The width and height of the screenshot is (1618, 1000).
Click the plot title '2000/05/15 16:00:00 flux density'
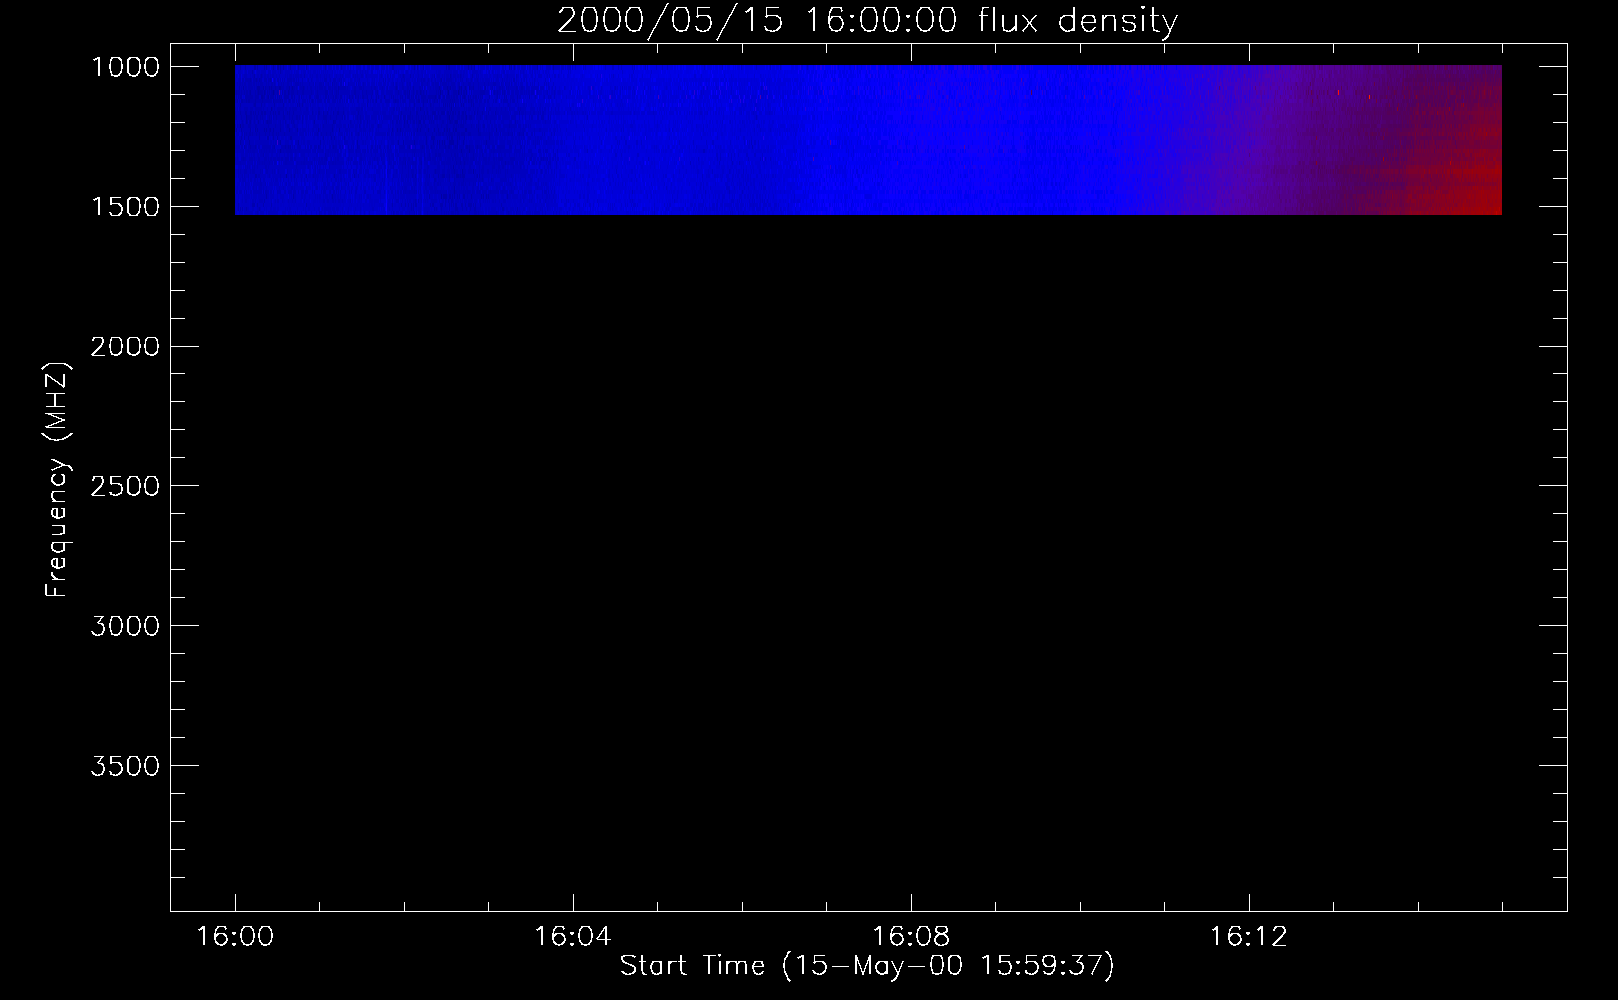(867, 21)
